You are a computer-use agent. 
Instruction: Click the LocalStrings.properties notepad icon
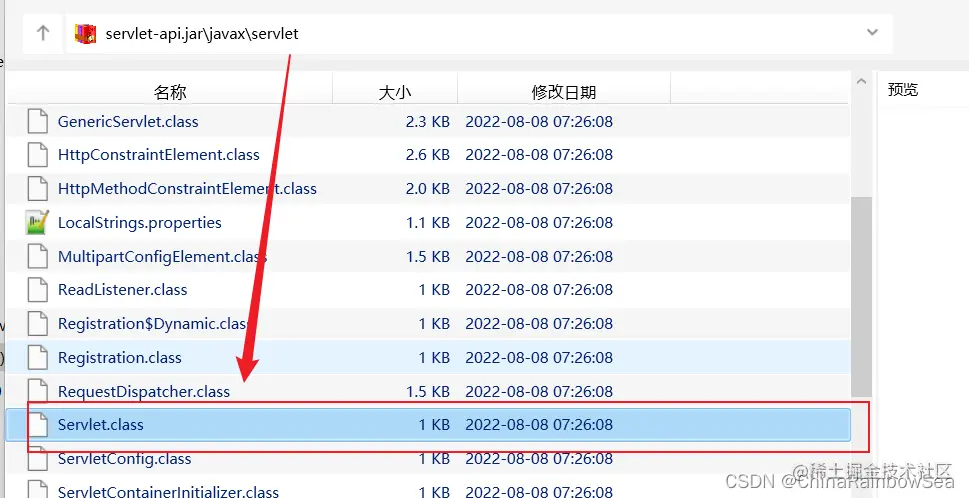pyautogui.click(x=38, y=222)
